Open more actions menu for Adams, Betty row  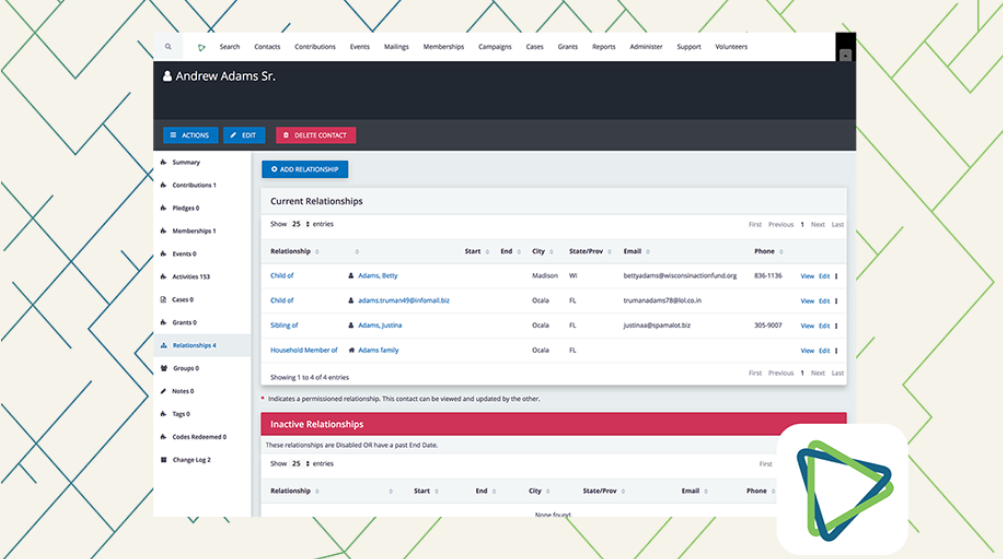836,276
